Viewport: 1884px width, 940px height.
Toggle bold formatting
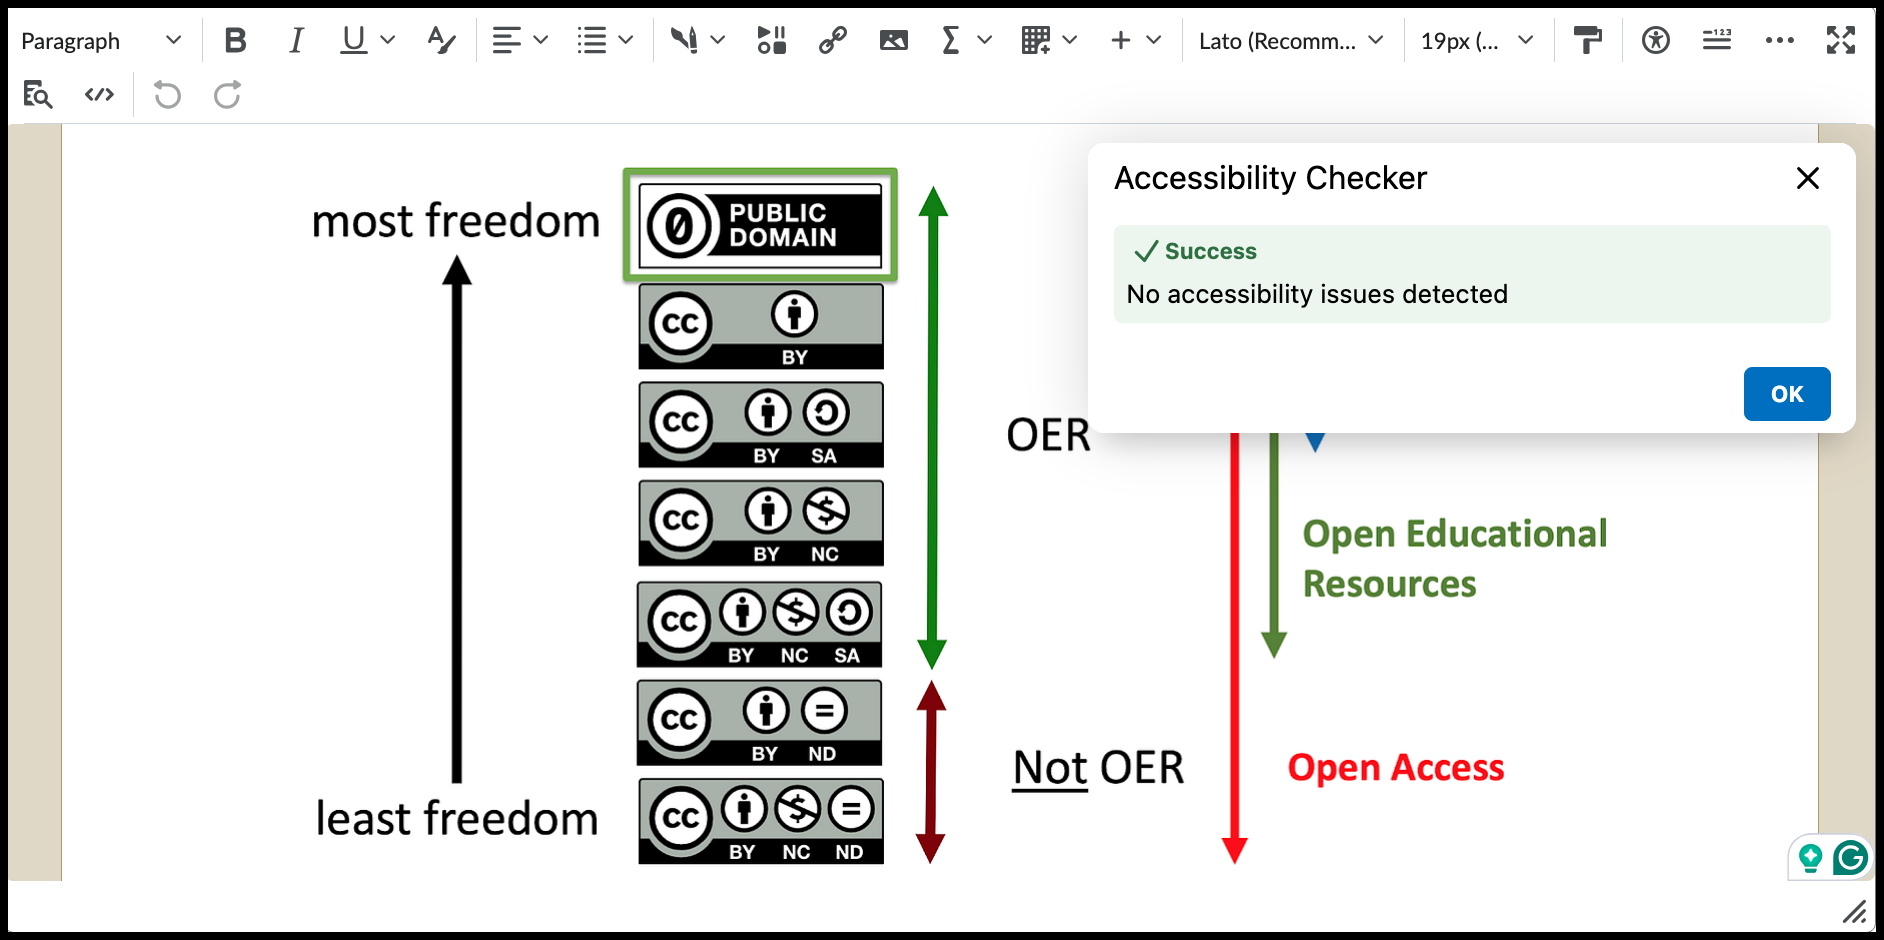pos(235,41)
